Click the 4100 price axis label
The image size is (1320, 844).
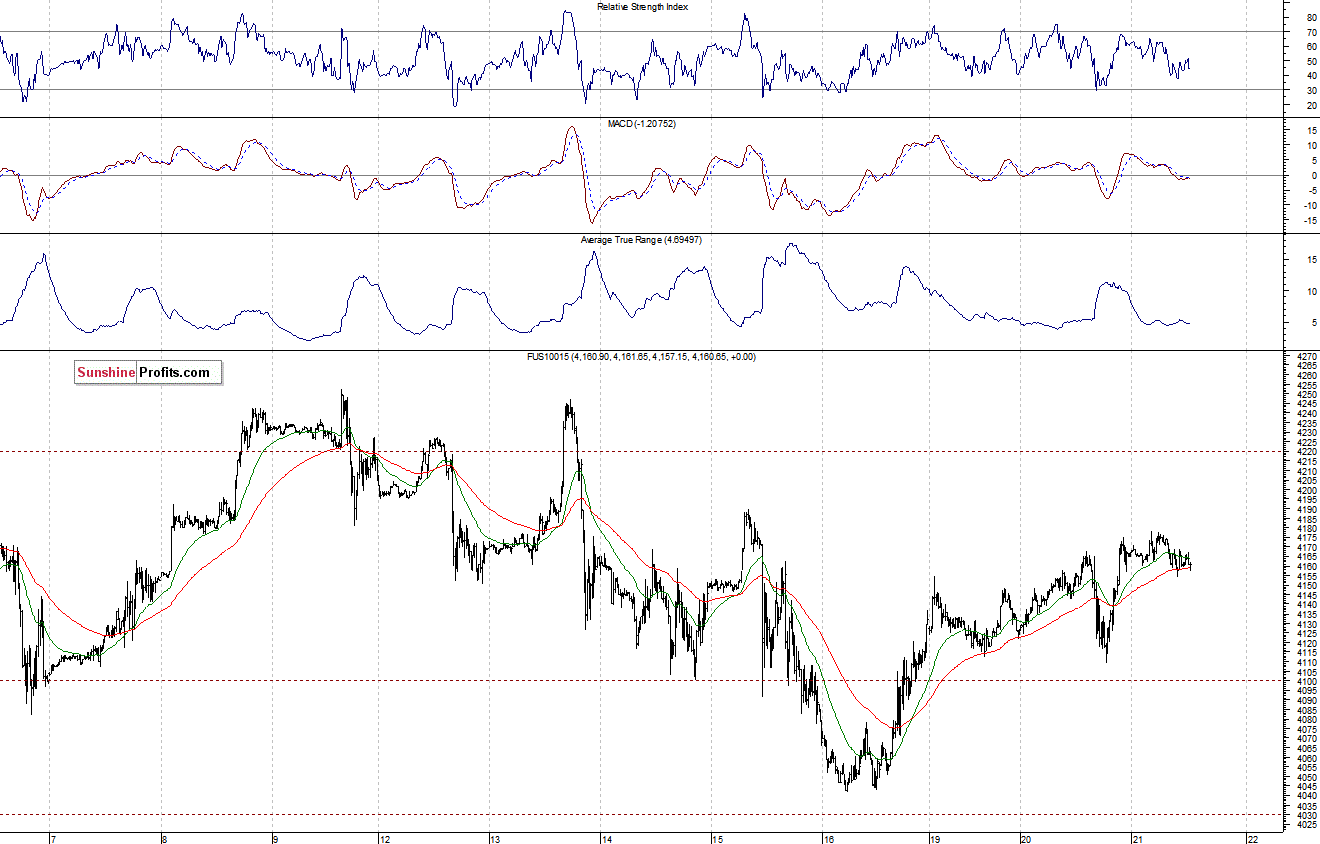pos(1309,681)
